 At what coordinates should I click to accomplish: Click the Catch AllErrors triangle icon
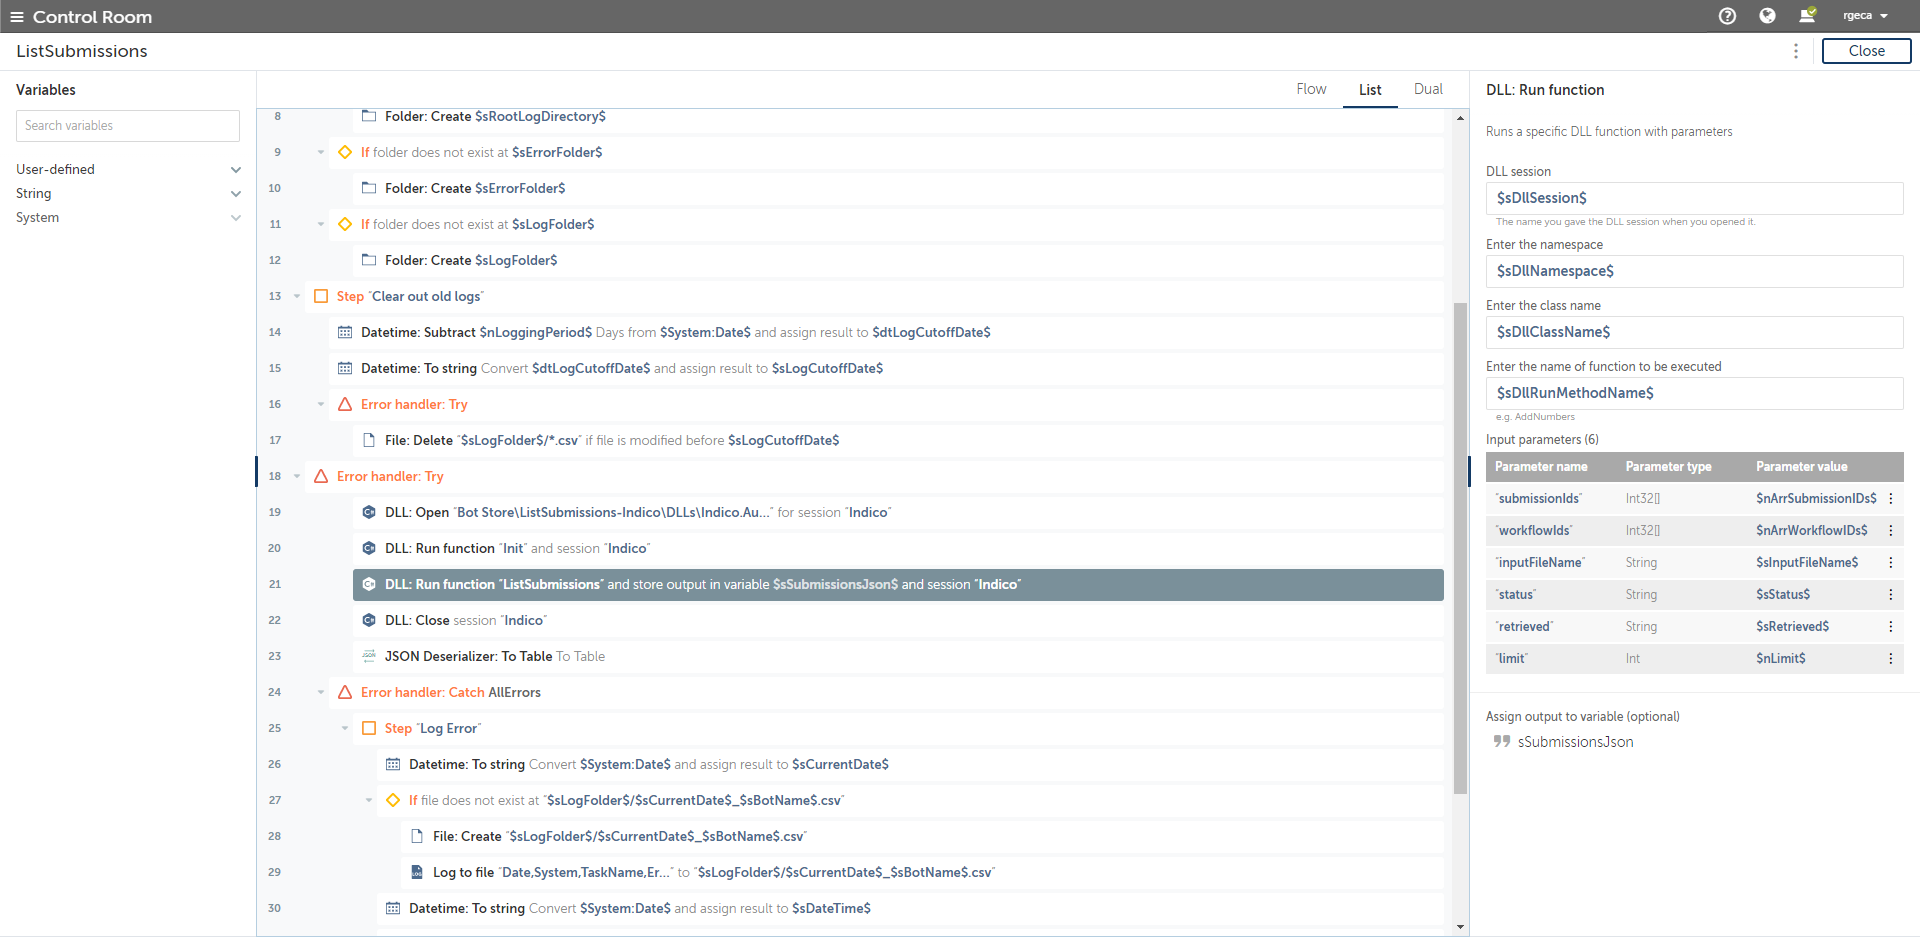coord(345,692)
